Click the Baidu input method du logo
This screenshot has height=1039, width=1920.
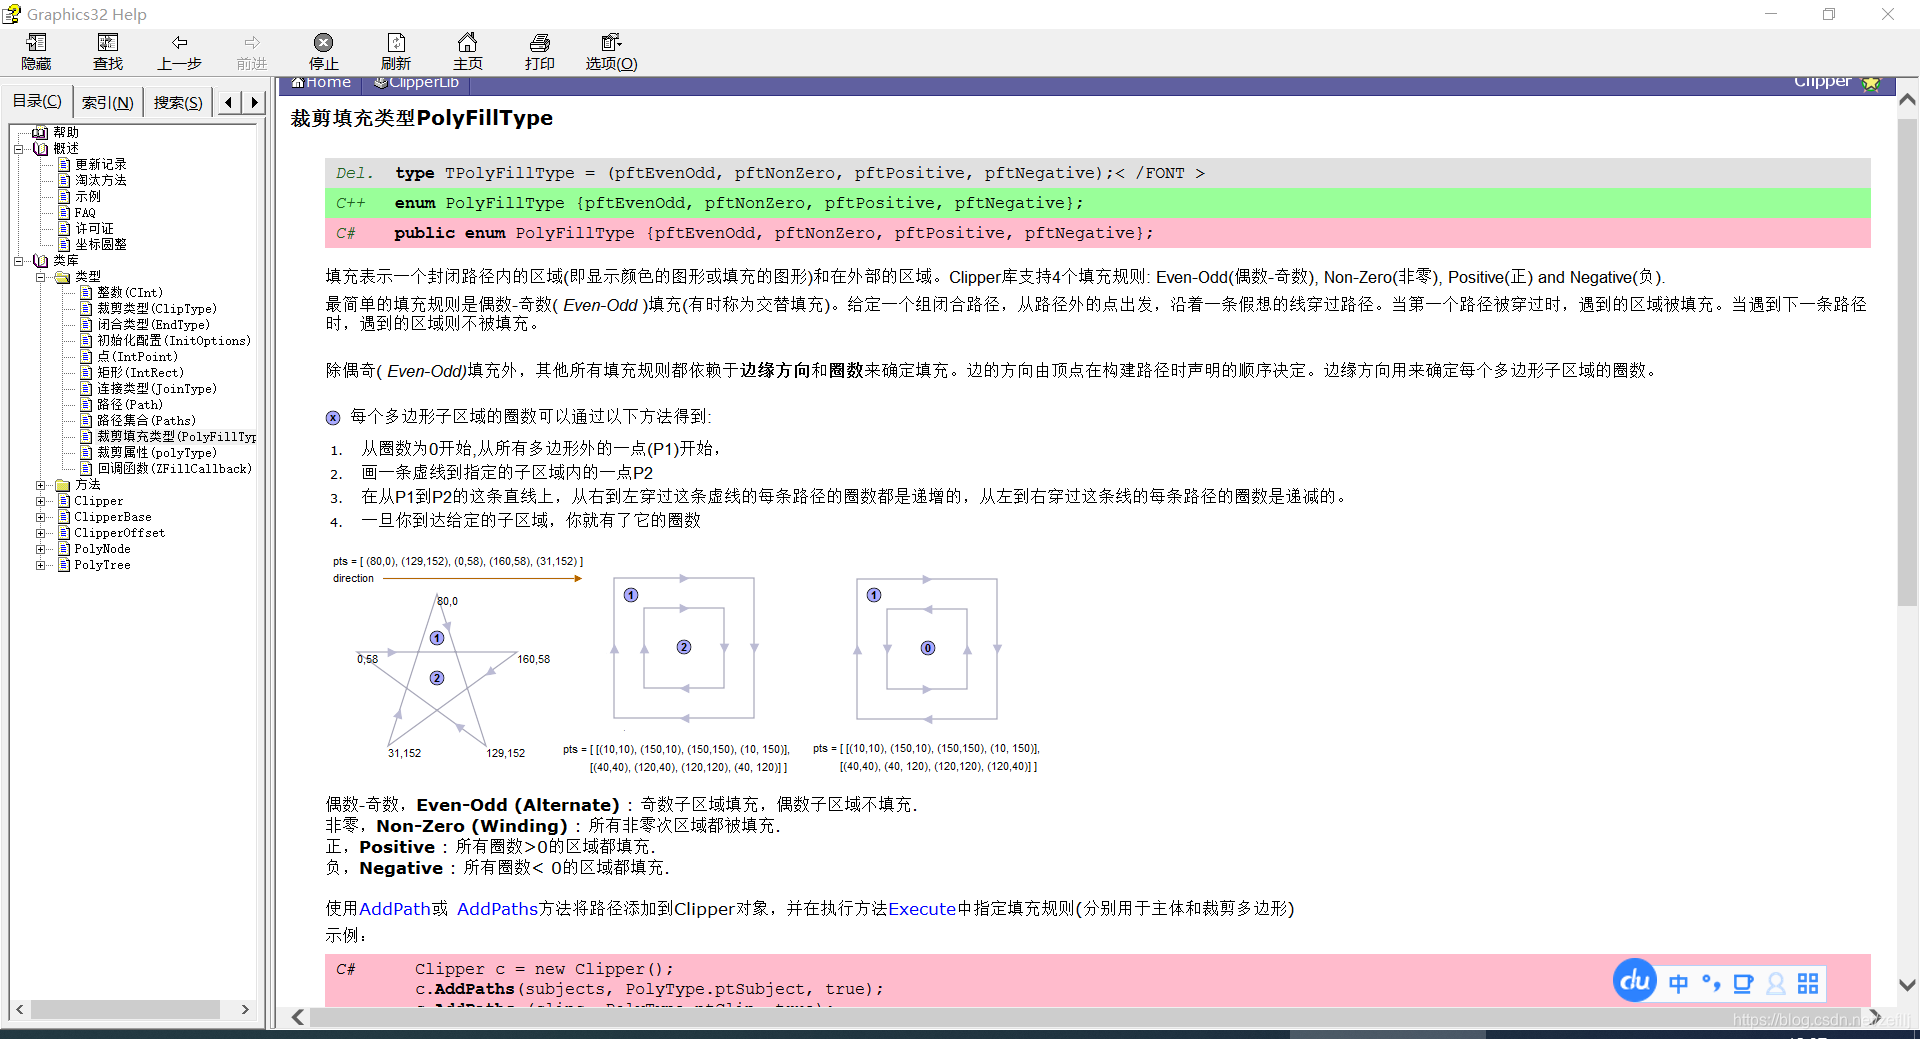[1635, 981]
